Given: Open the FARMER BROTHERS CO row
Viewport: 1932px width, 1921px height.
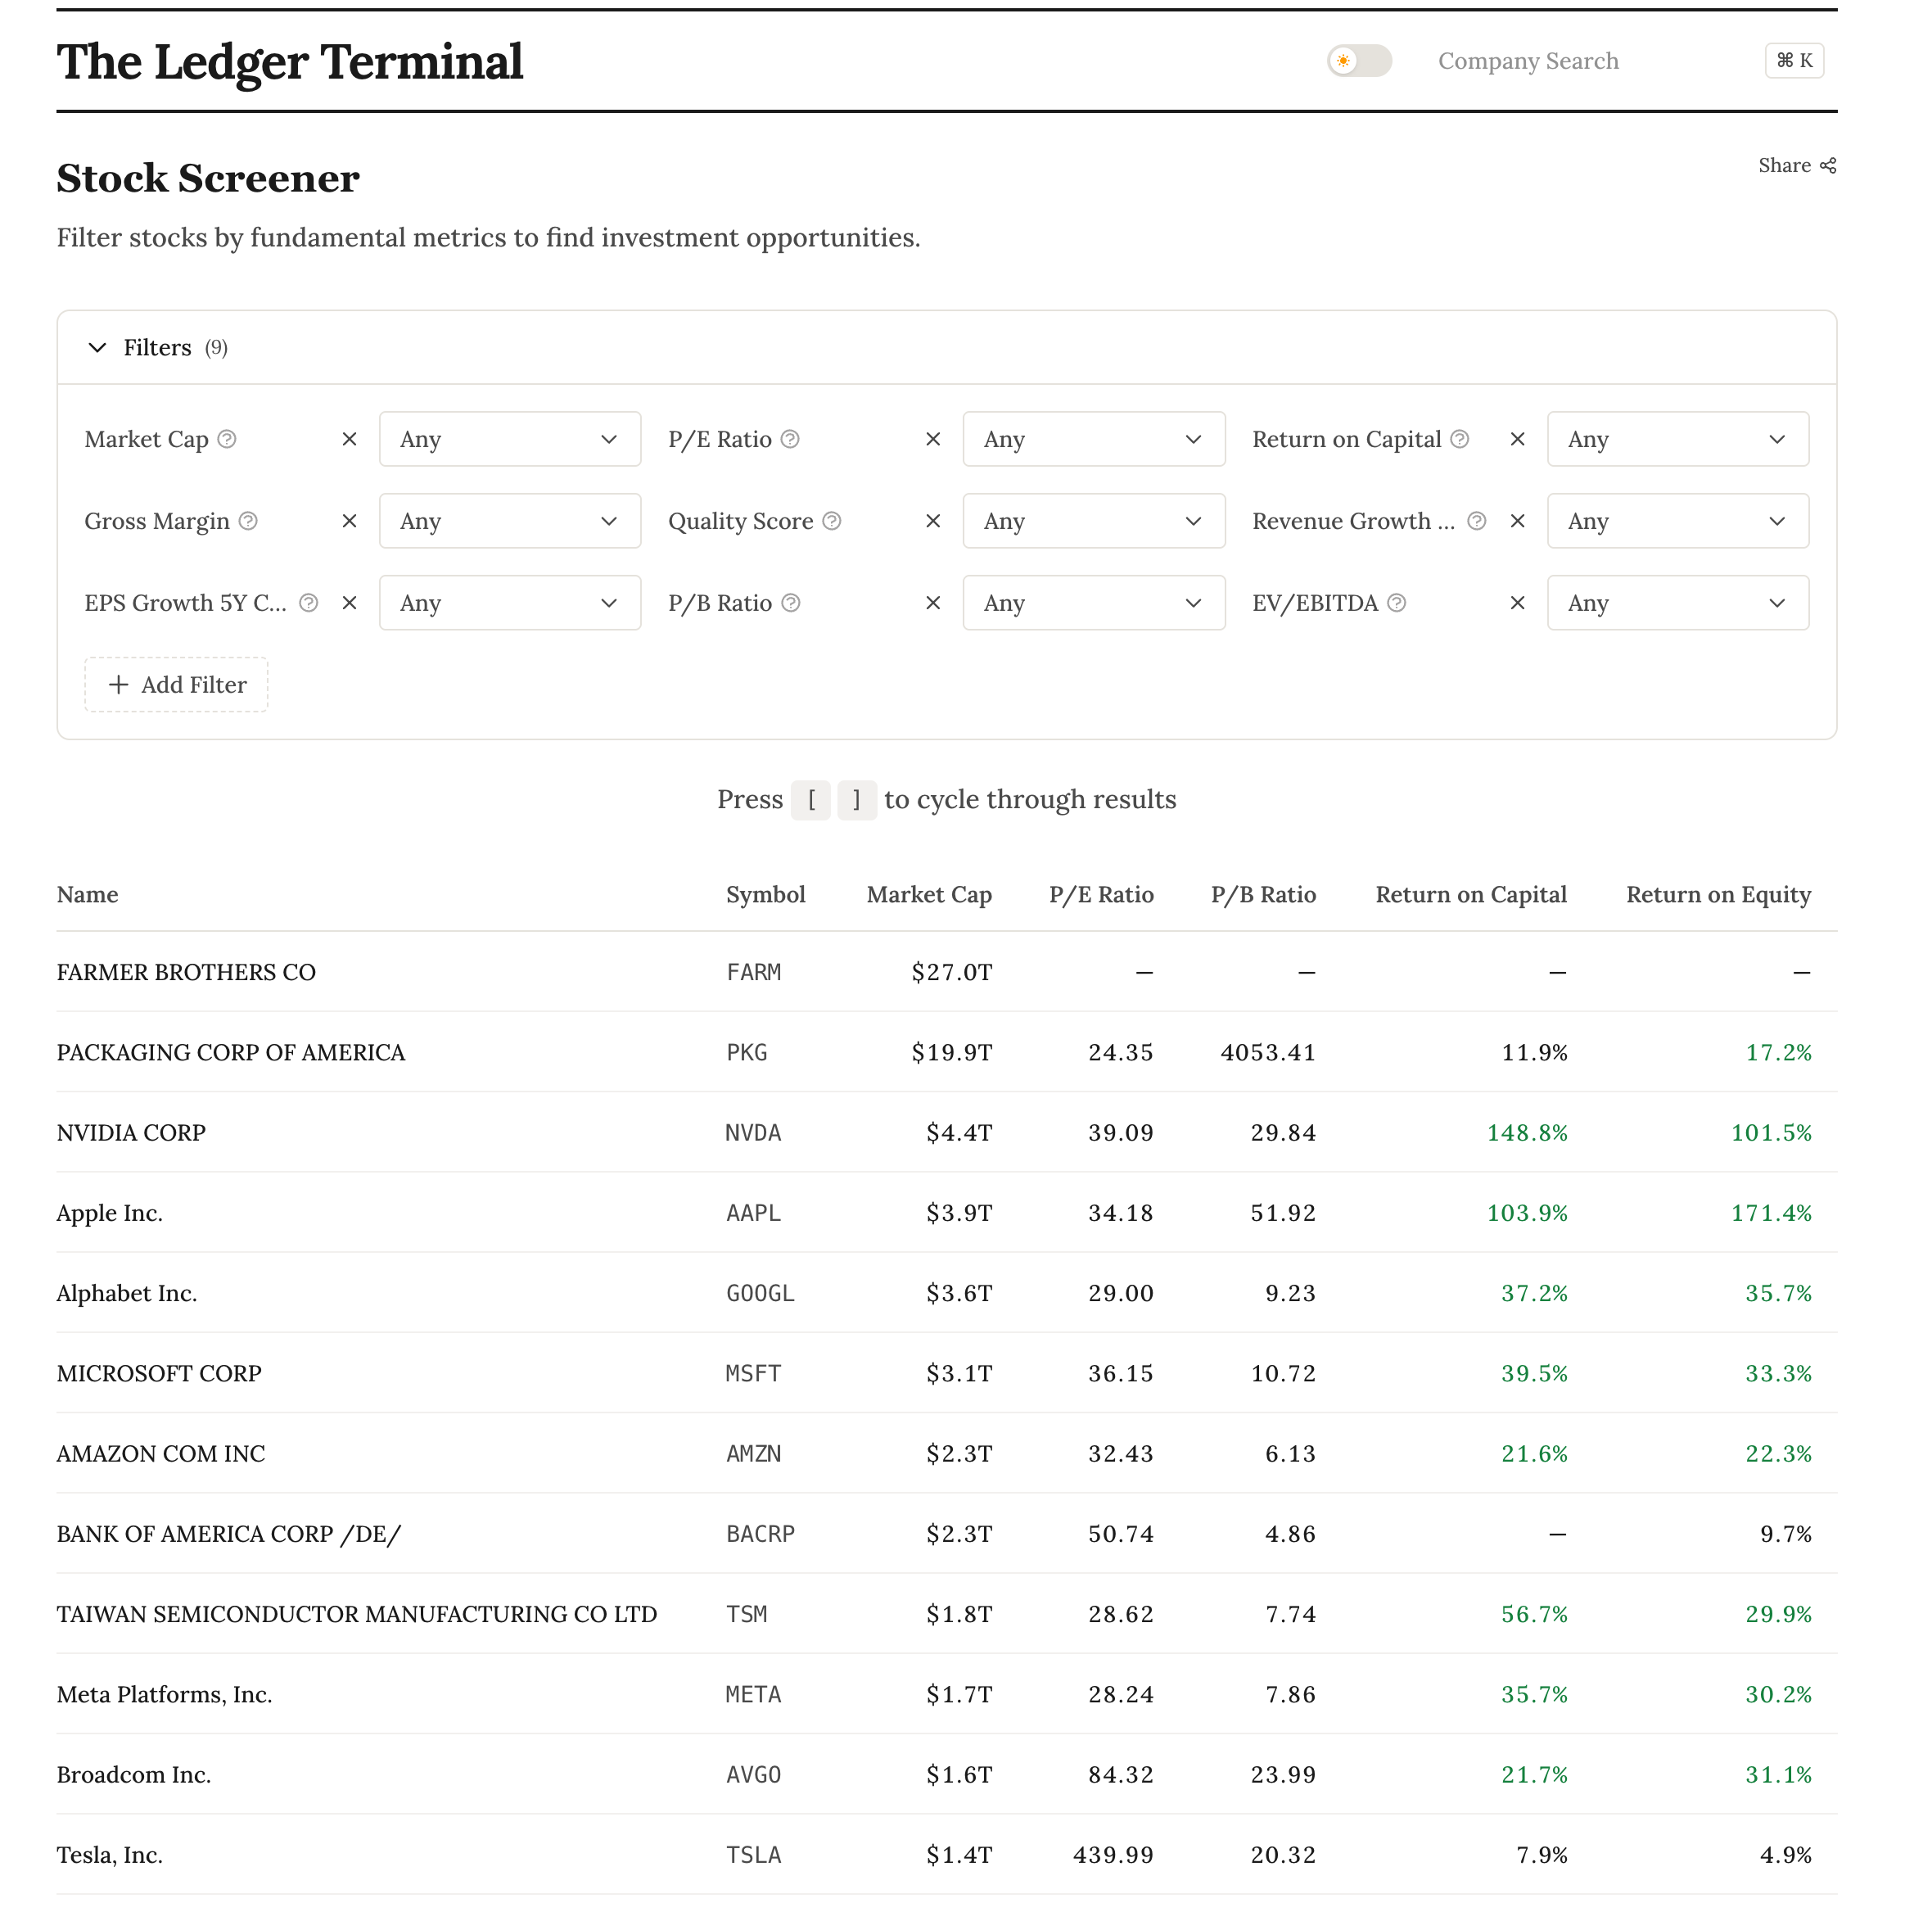Looking at the screenshot, I should click(x=946, y=972).
